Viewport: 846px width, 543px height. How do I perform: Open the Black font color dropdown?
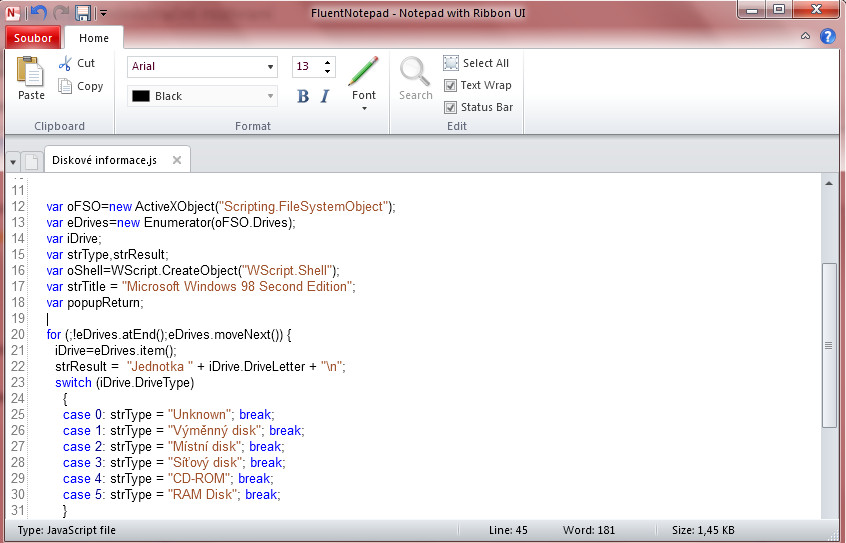coord(270,96)
